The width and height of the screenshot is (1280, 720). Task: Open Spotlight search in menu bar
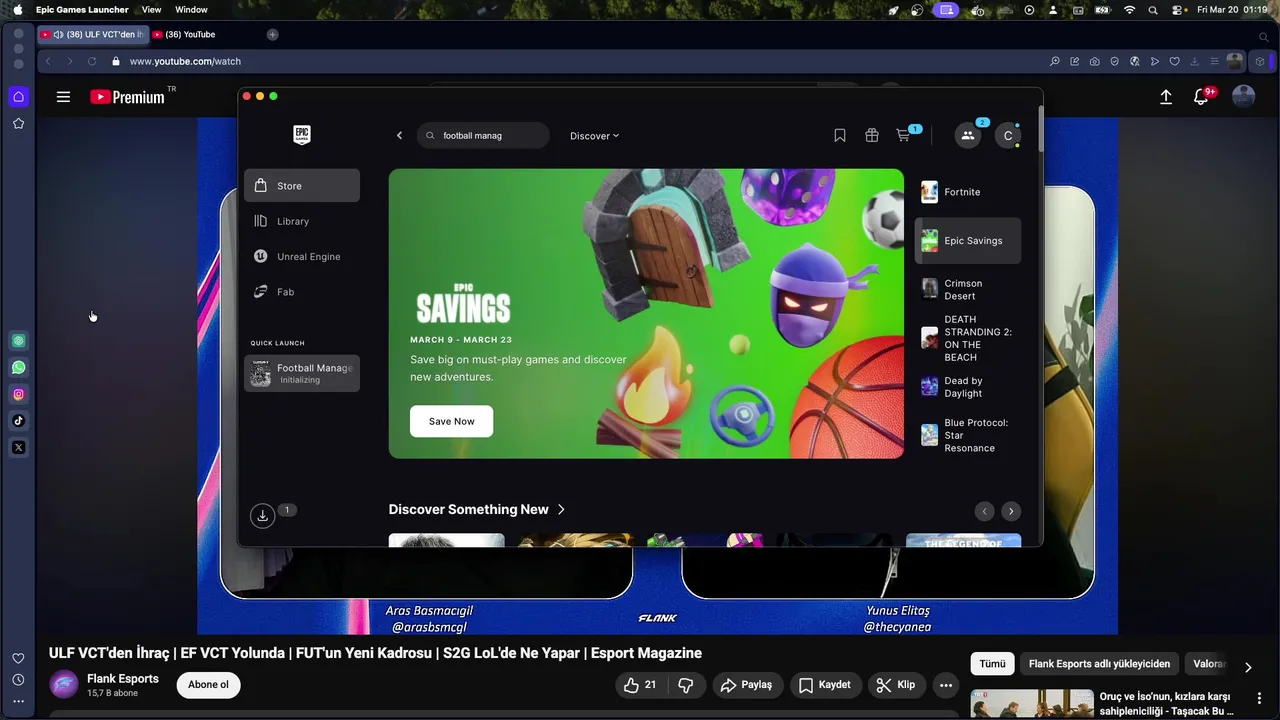(x=1153, y=9)
